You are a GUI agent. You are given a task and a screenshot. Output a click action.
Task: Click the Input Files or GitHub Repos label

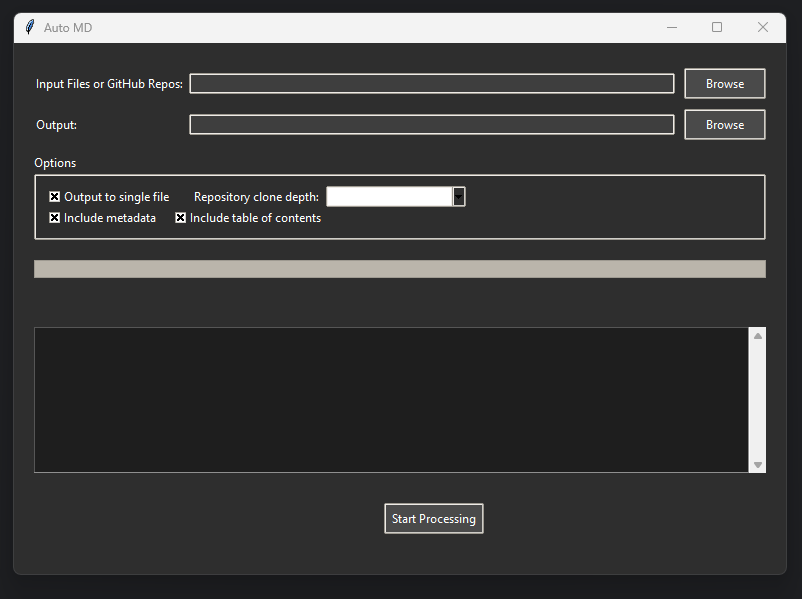point(109,84)
